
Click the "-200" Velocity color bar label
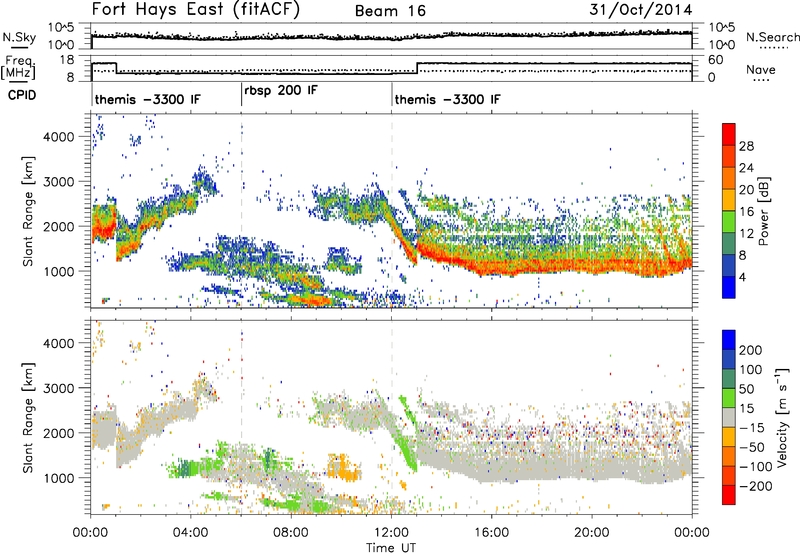tap(755, 486)
